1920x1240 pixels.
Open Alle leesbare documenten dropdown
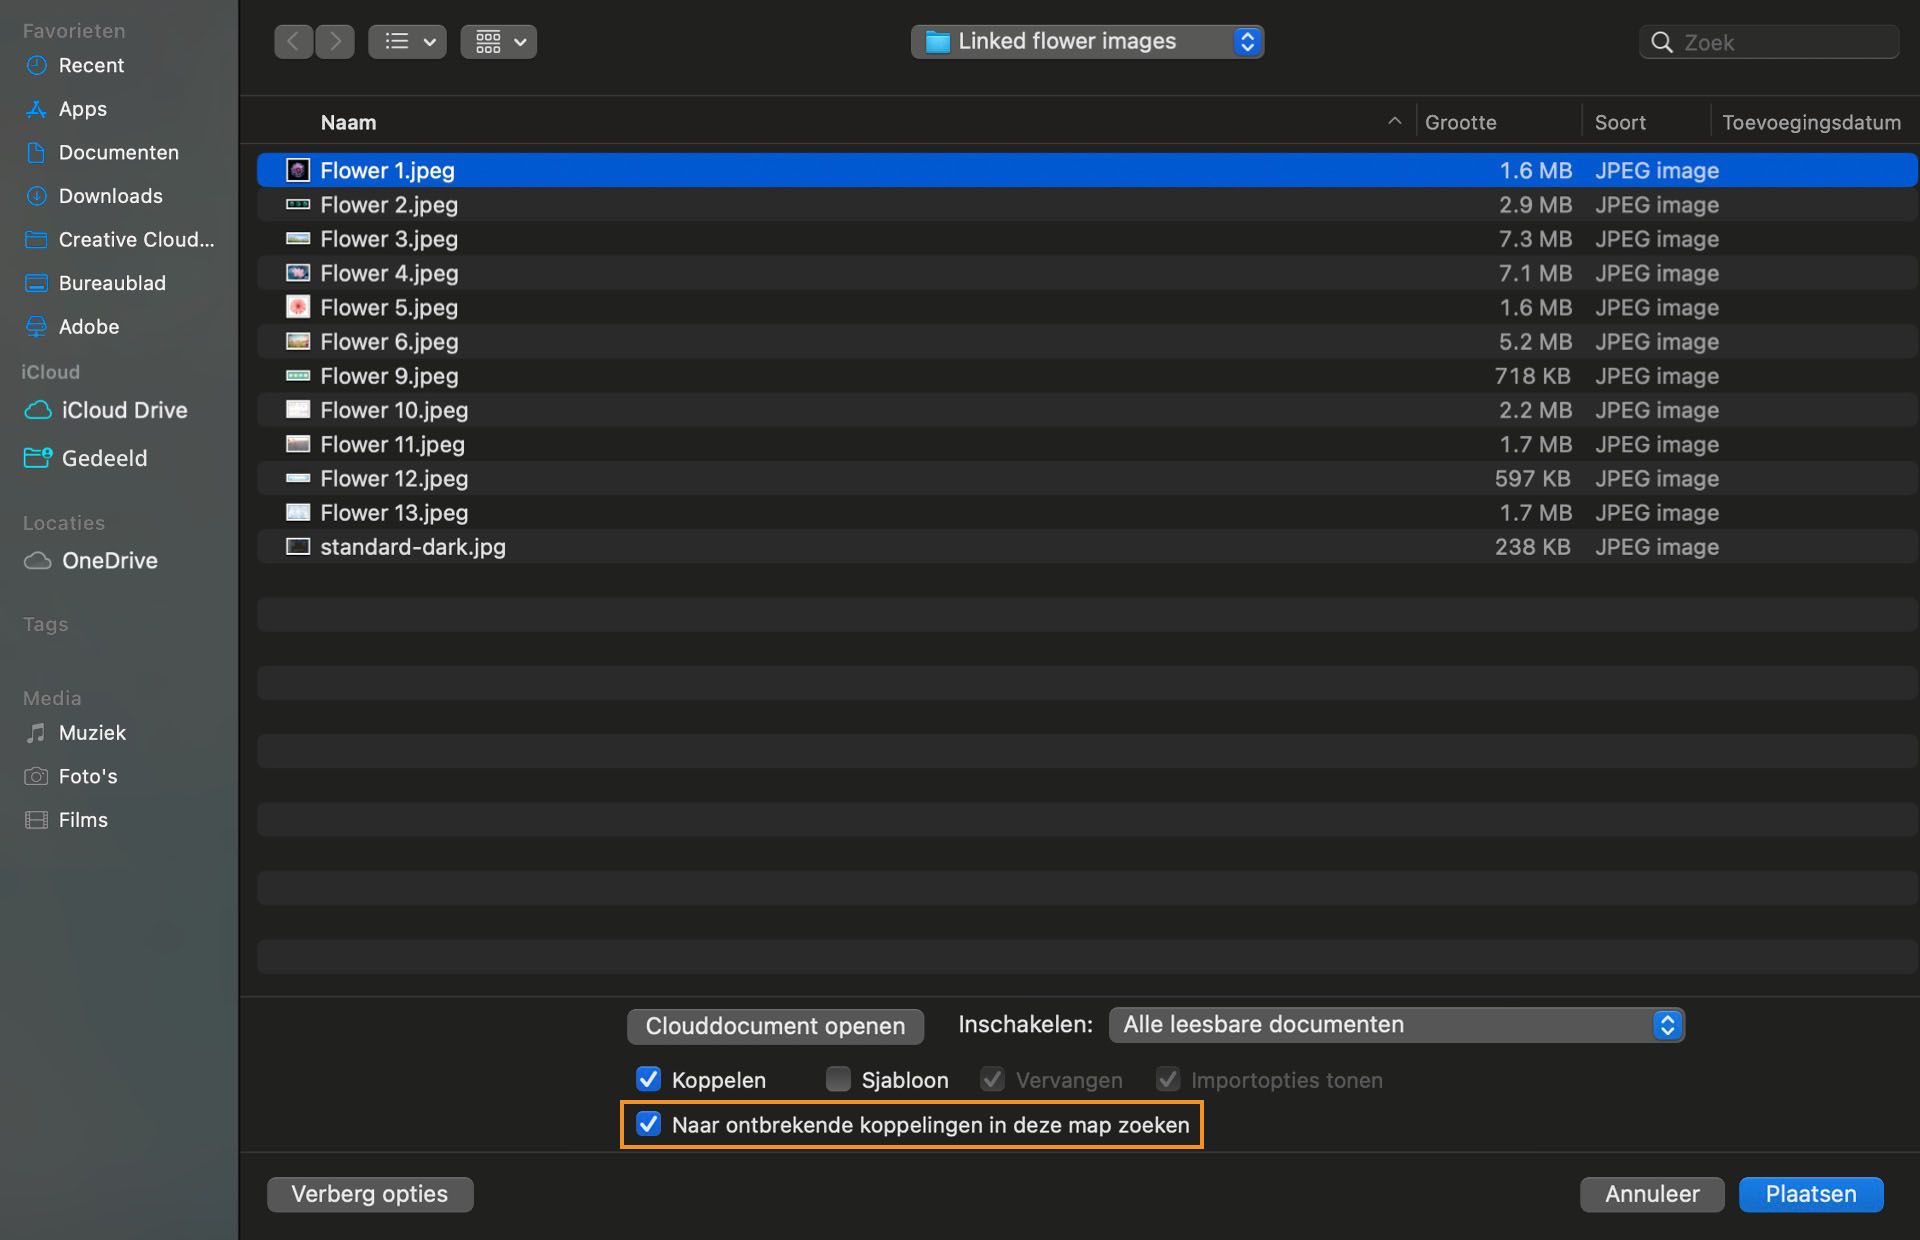(1396, 1025)
